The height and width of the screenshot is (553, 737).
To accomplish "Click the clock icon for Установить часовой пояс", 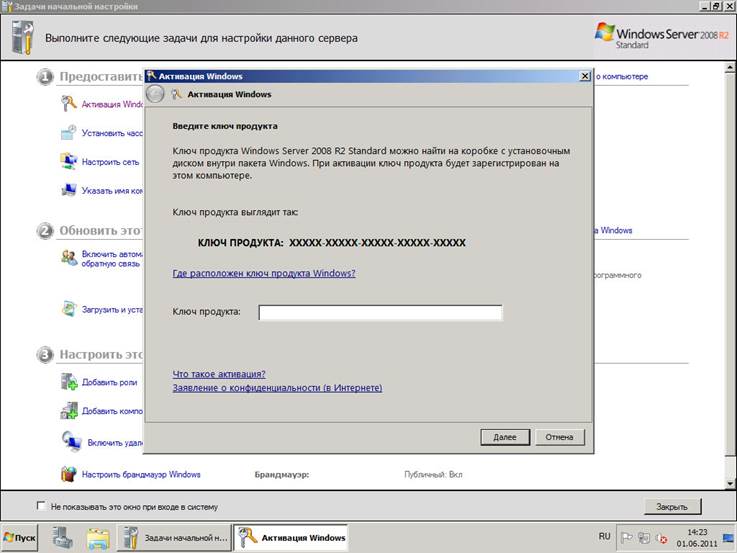I will (x=69, y=132).
